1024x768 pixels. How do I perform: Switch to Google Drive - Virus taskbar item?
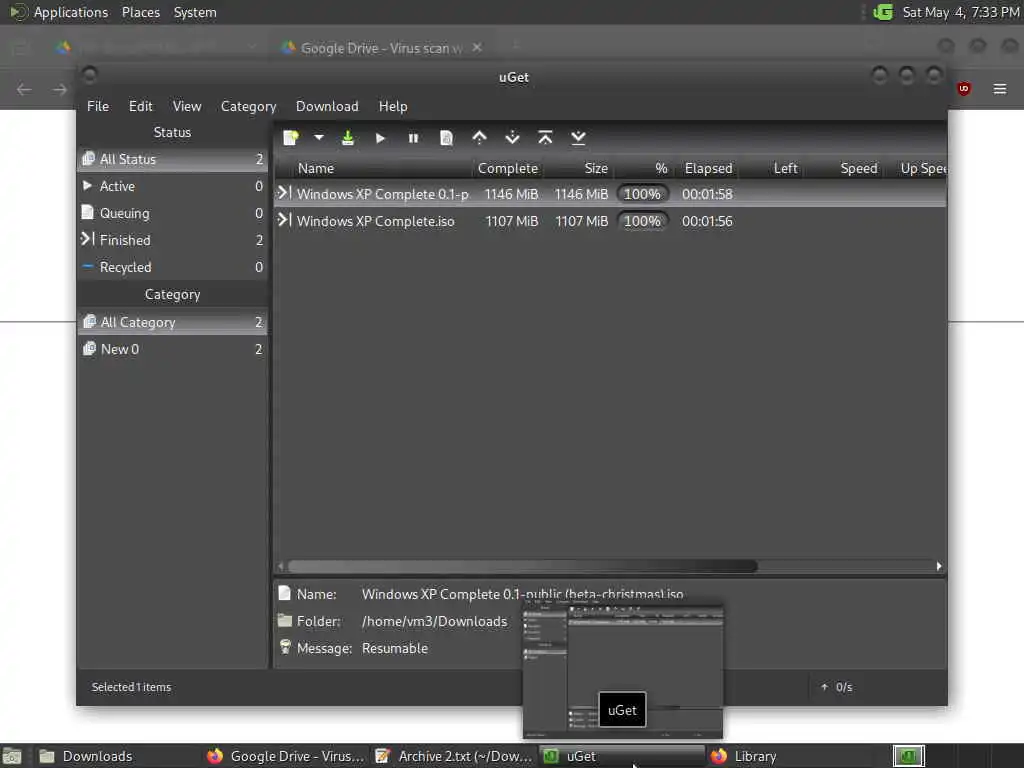(285, 756)
